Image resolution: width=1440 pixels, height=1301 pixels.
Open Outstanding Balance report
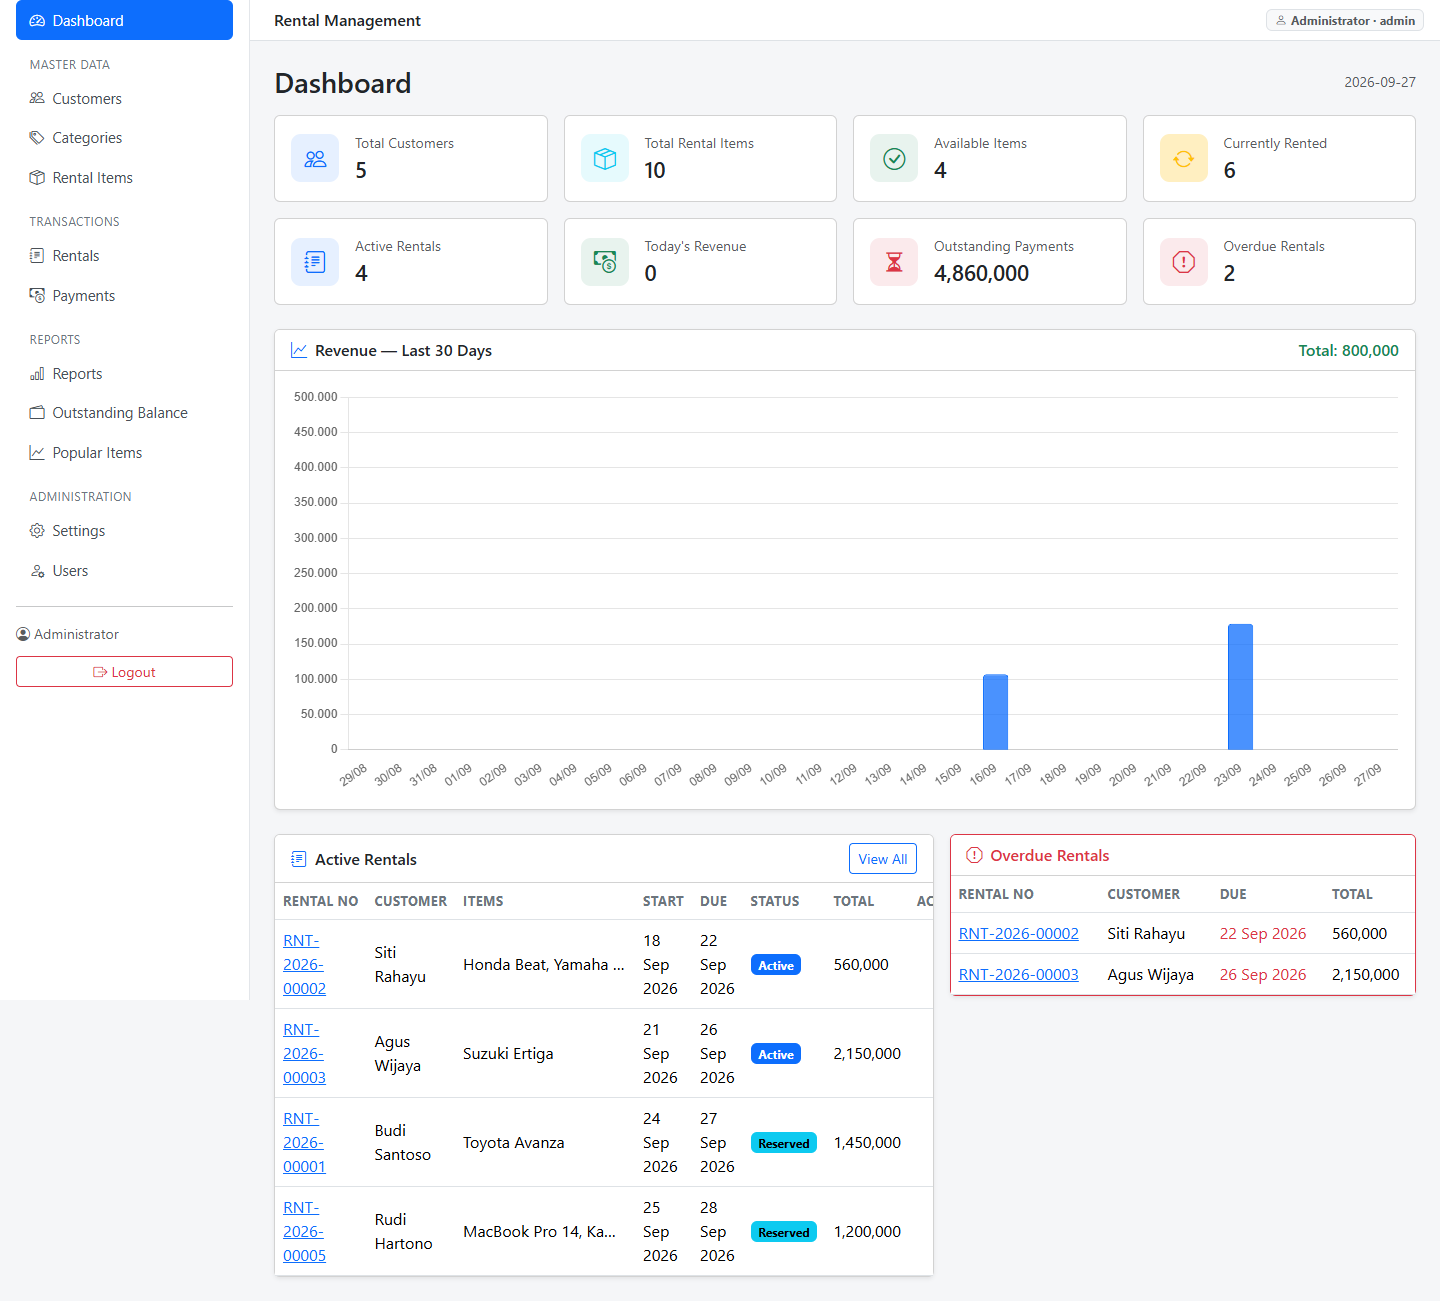click(x=124, y=413)
